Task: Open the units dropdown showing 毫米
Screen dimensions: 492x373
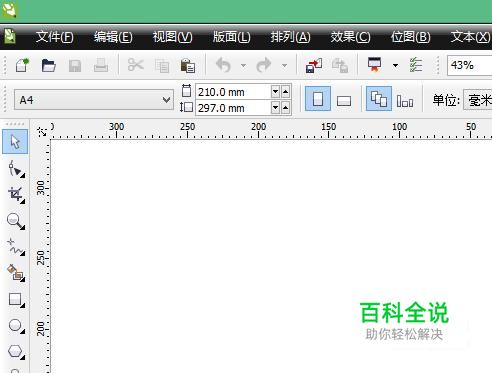Action: [478, 100]
